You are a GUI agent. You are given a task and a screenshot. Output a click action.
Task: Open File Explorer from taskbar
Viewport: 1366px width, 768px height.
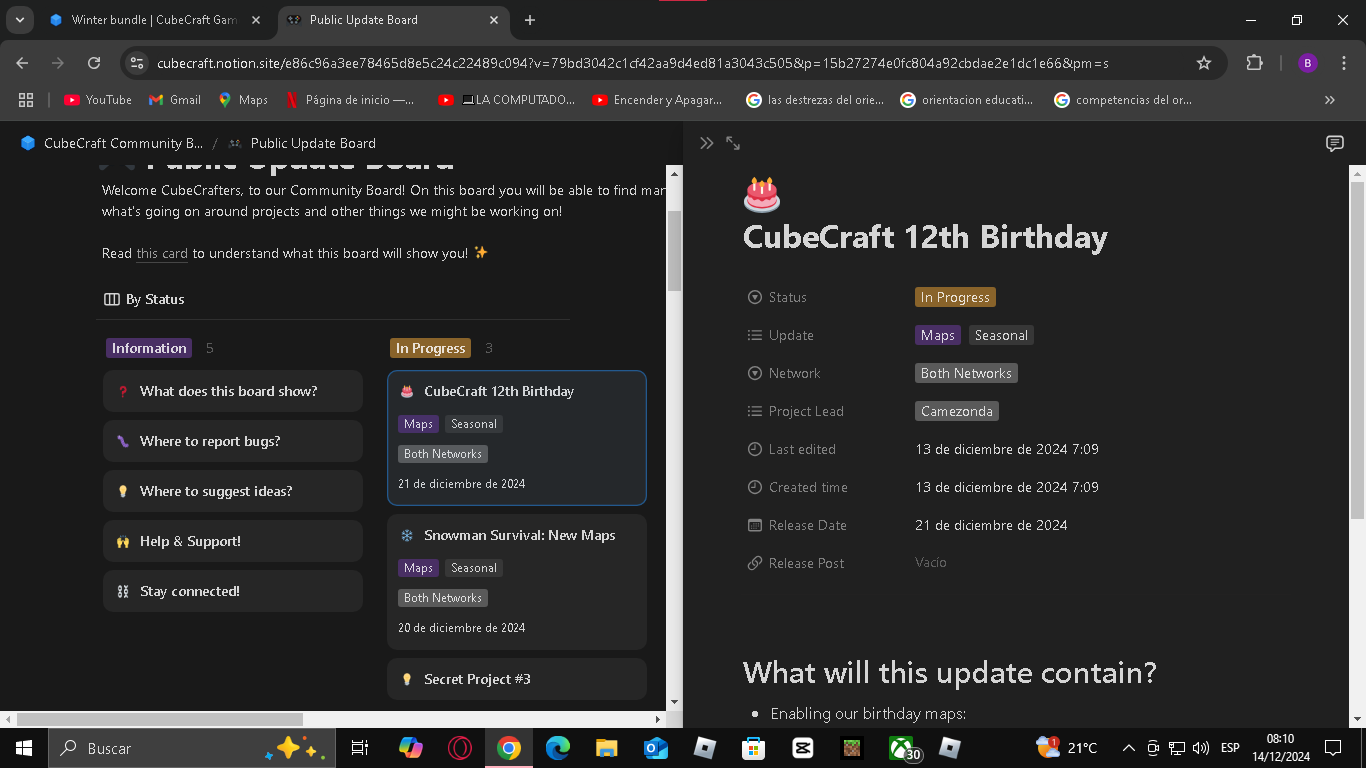pyautogui.click(x=606, y=748)
